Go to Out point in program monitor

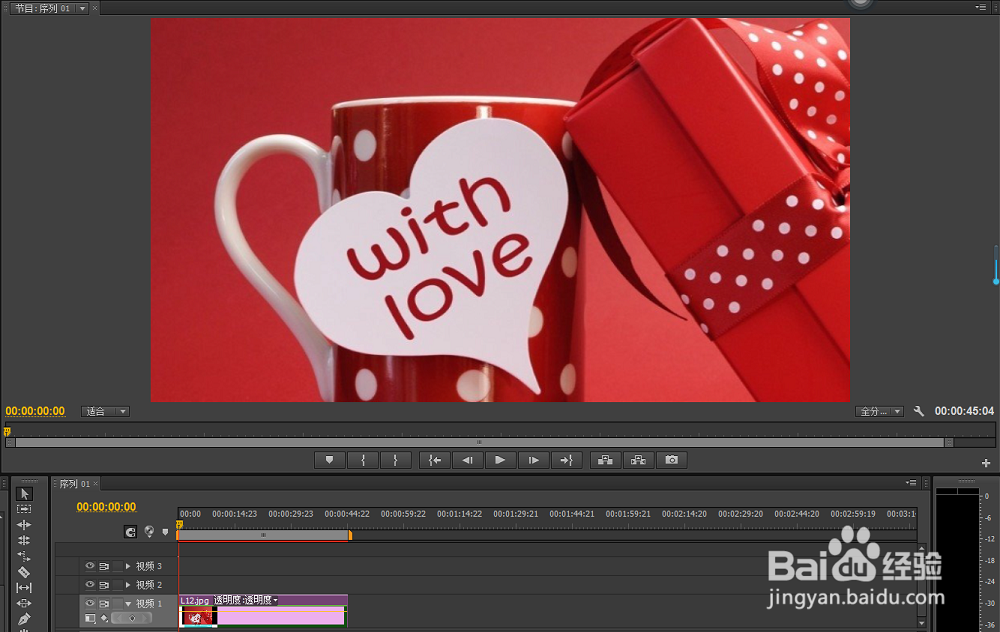[566, 460]
